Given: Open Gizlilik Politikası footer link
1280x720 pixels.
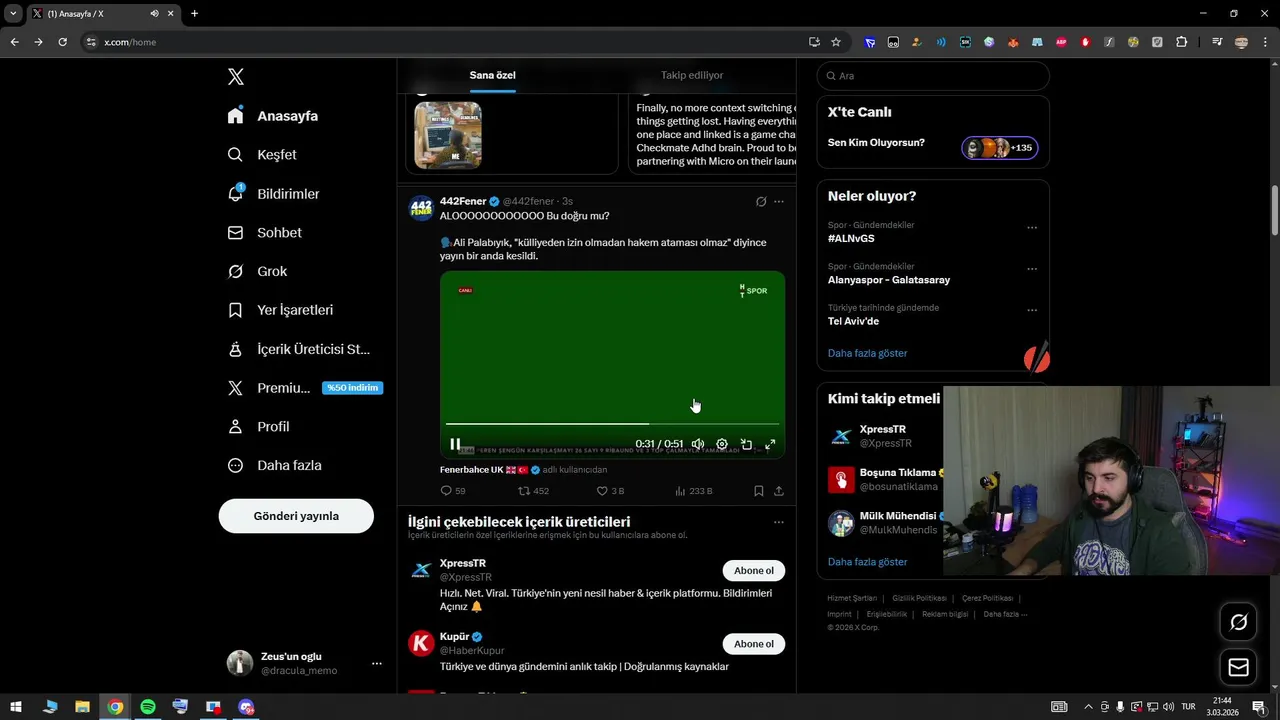Looking at the screenshot, I should pyautogui.click(x=920, y=598).
